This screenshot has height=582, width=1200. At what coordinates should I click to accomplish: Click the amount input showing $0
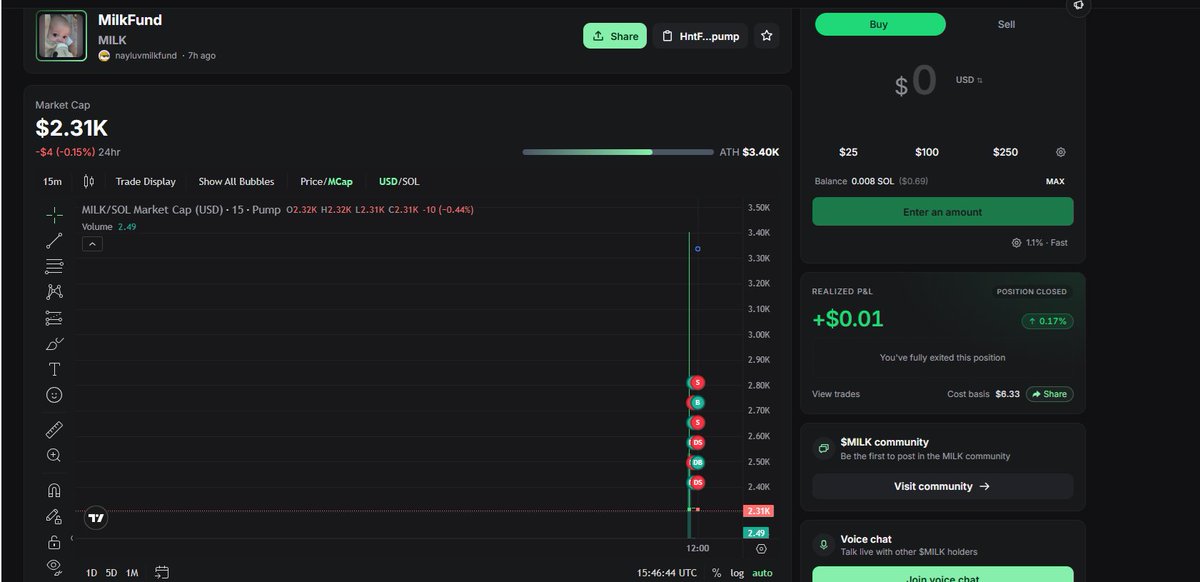[916, 81]
